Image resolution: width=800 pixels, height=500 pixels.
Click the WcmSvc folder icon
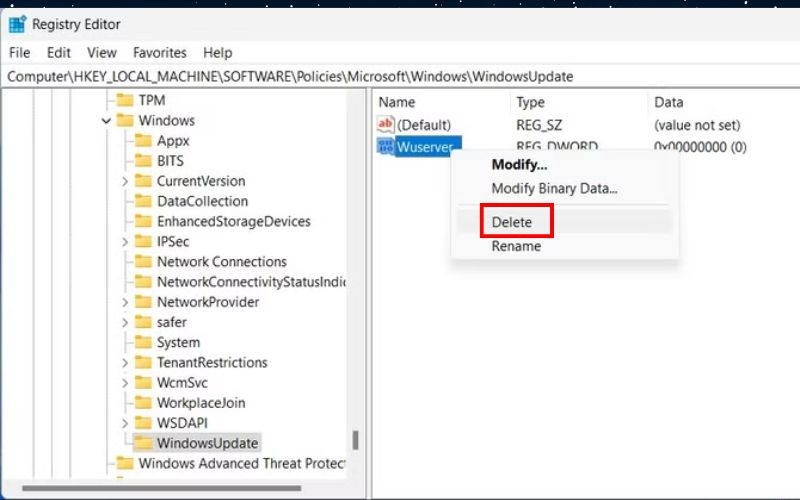tap(143, 383)
